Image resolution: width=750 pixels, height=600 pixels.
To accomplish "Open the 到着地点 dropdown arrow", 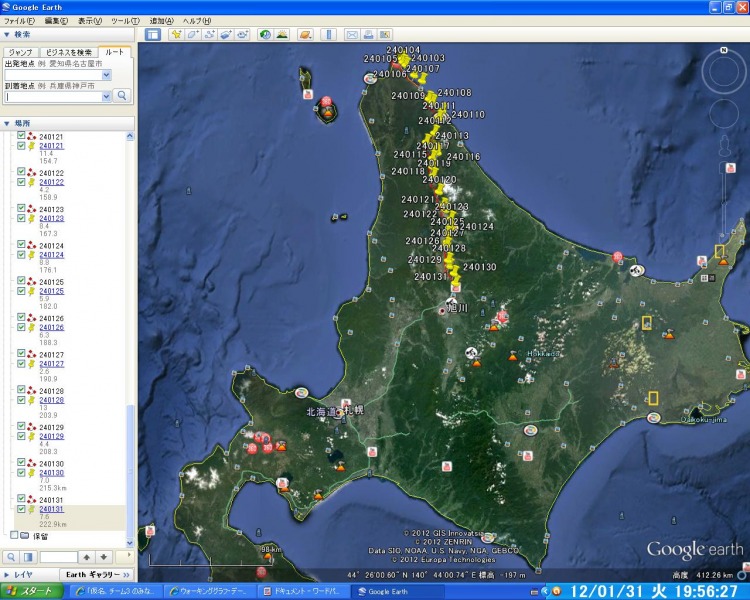I will point(106,96).
